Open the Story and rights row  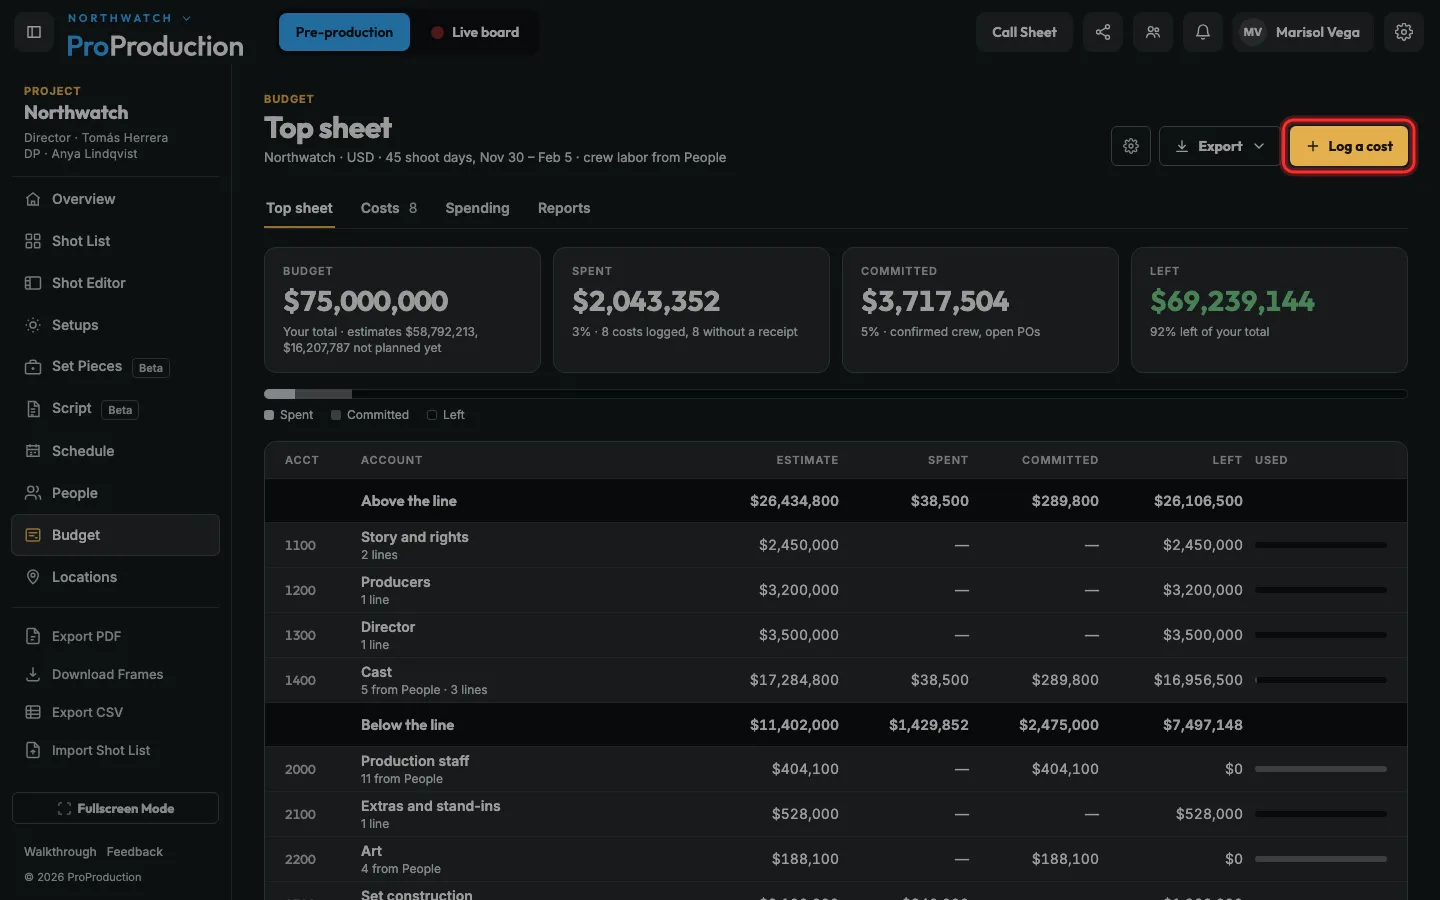pos(835,545)
